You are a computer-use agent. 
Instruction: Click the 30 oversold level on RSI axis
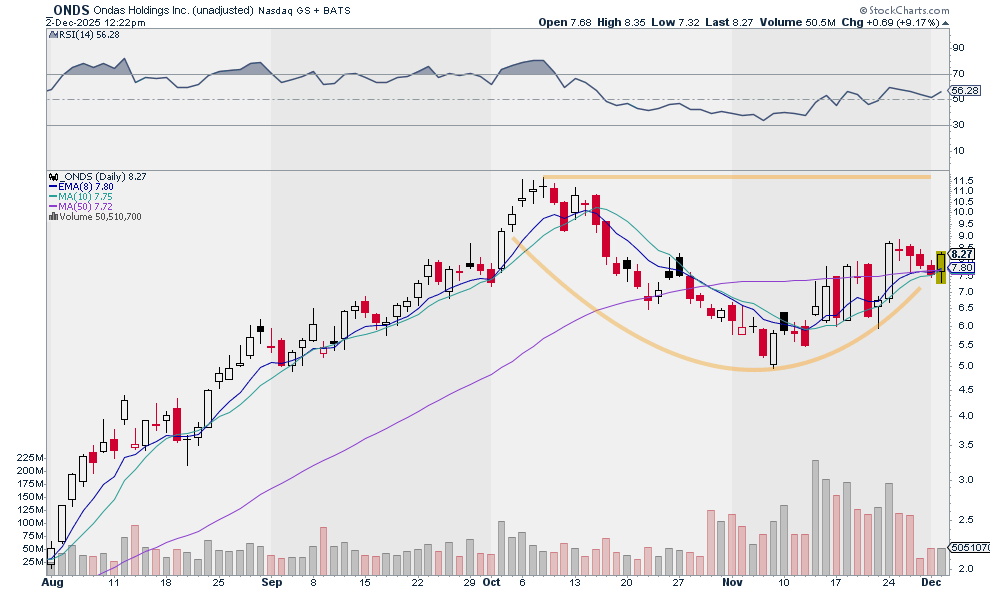point(958,125)
